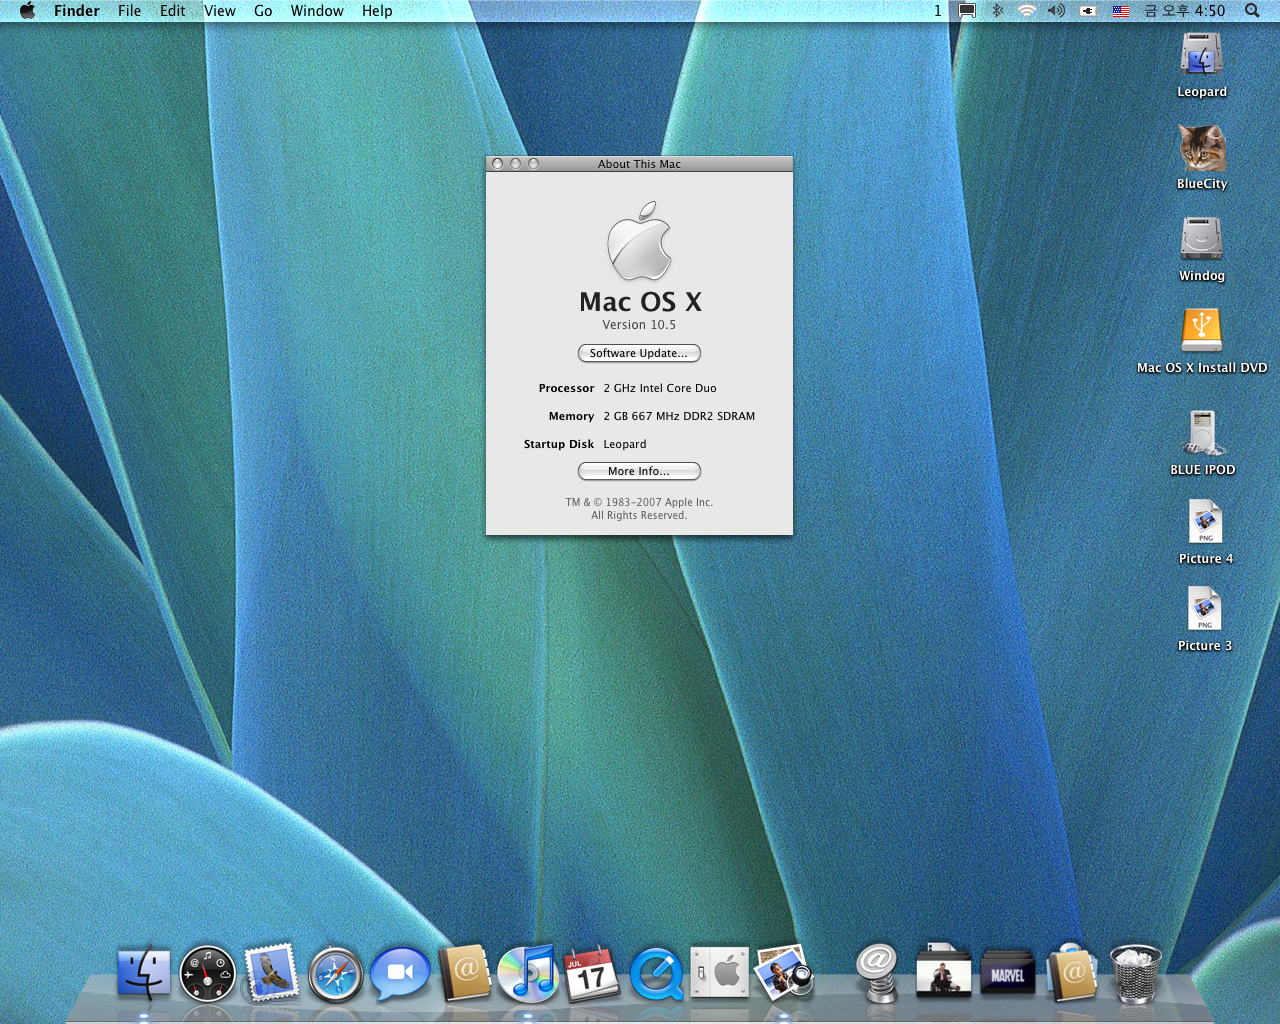Open the File menu

click(x=129, y=10)
